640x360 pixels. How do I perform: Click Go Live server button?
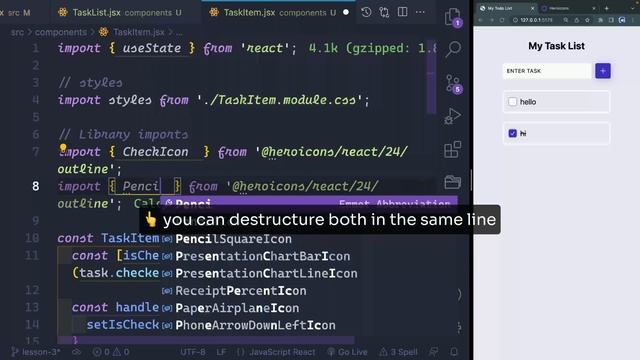347,352
